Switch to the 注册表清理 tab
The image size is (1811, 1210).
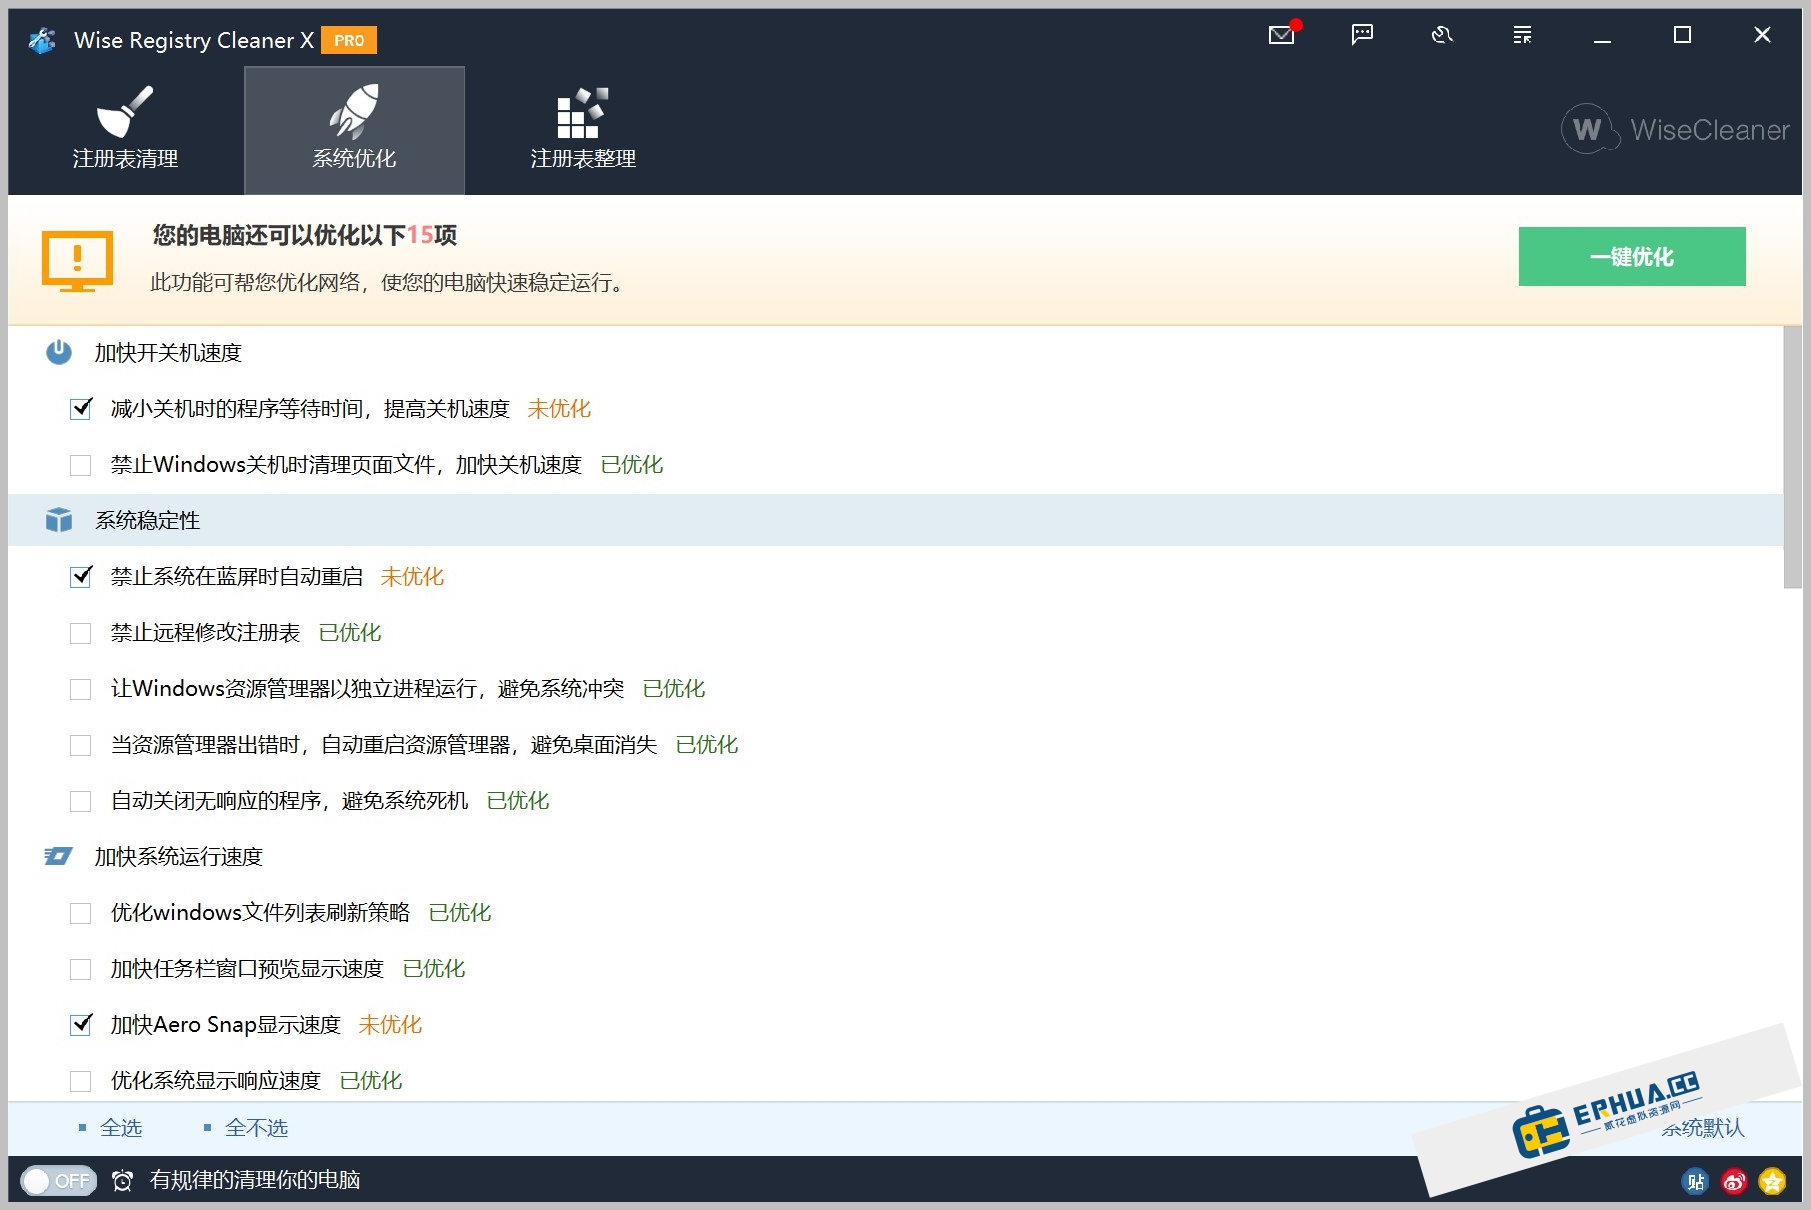click(x=123, y=129)
